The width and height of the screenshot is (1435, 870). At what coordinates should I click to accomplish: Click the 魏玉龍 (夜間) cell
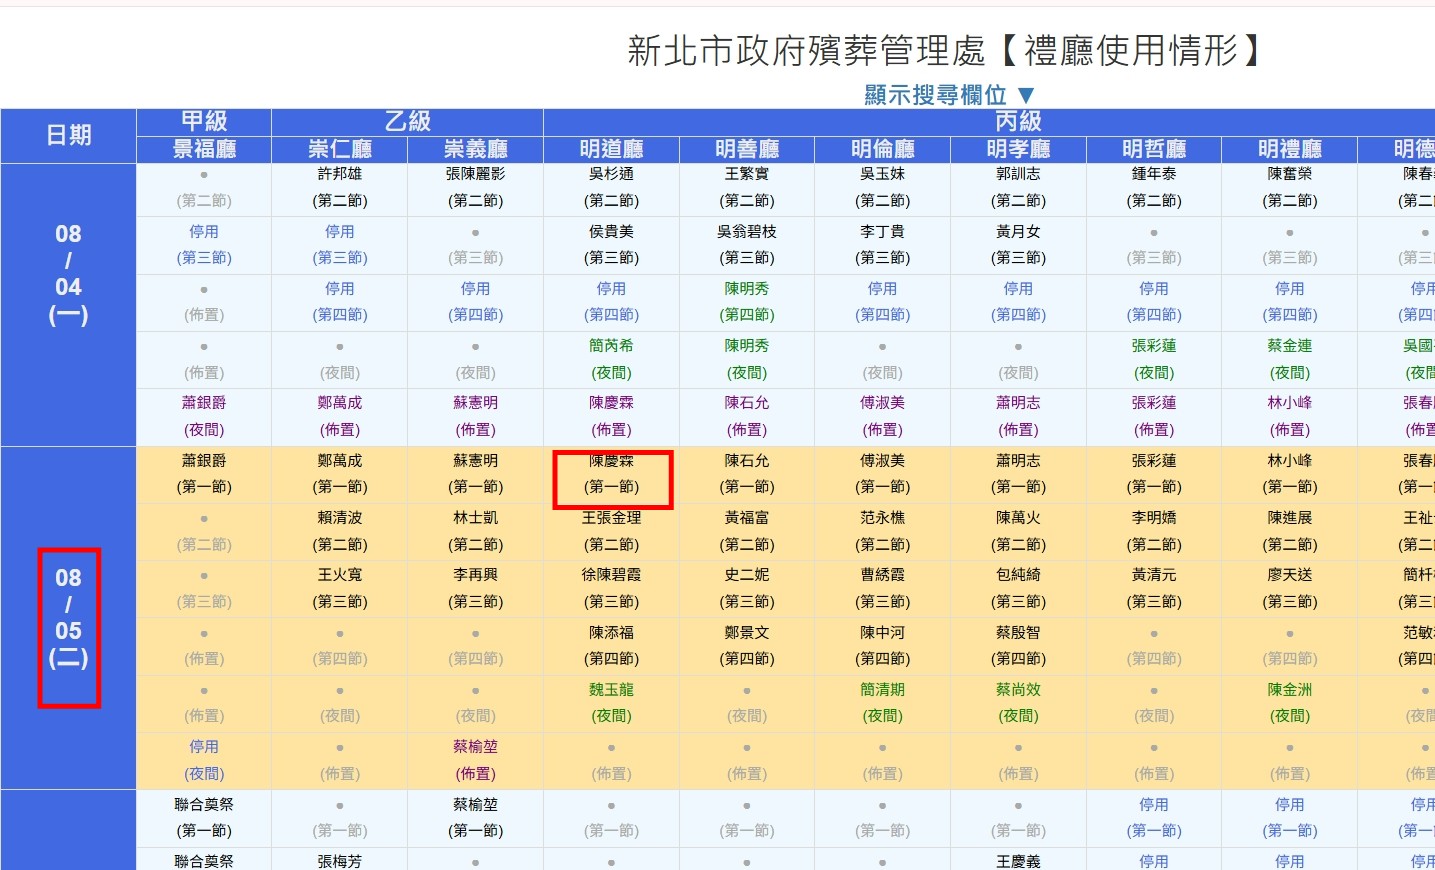coord(612,703)
